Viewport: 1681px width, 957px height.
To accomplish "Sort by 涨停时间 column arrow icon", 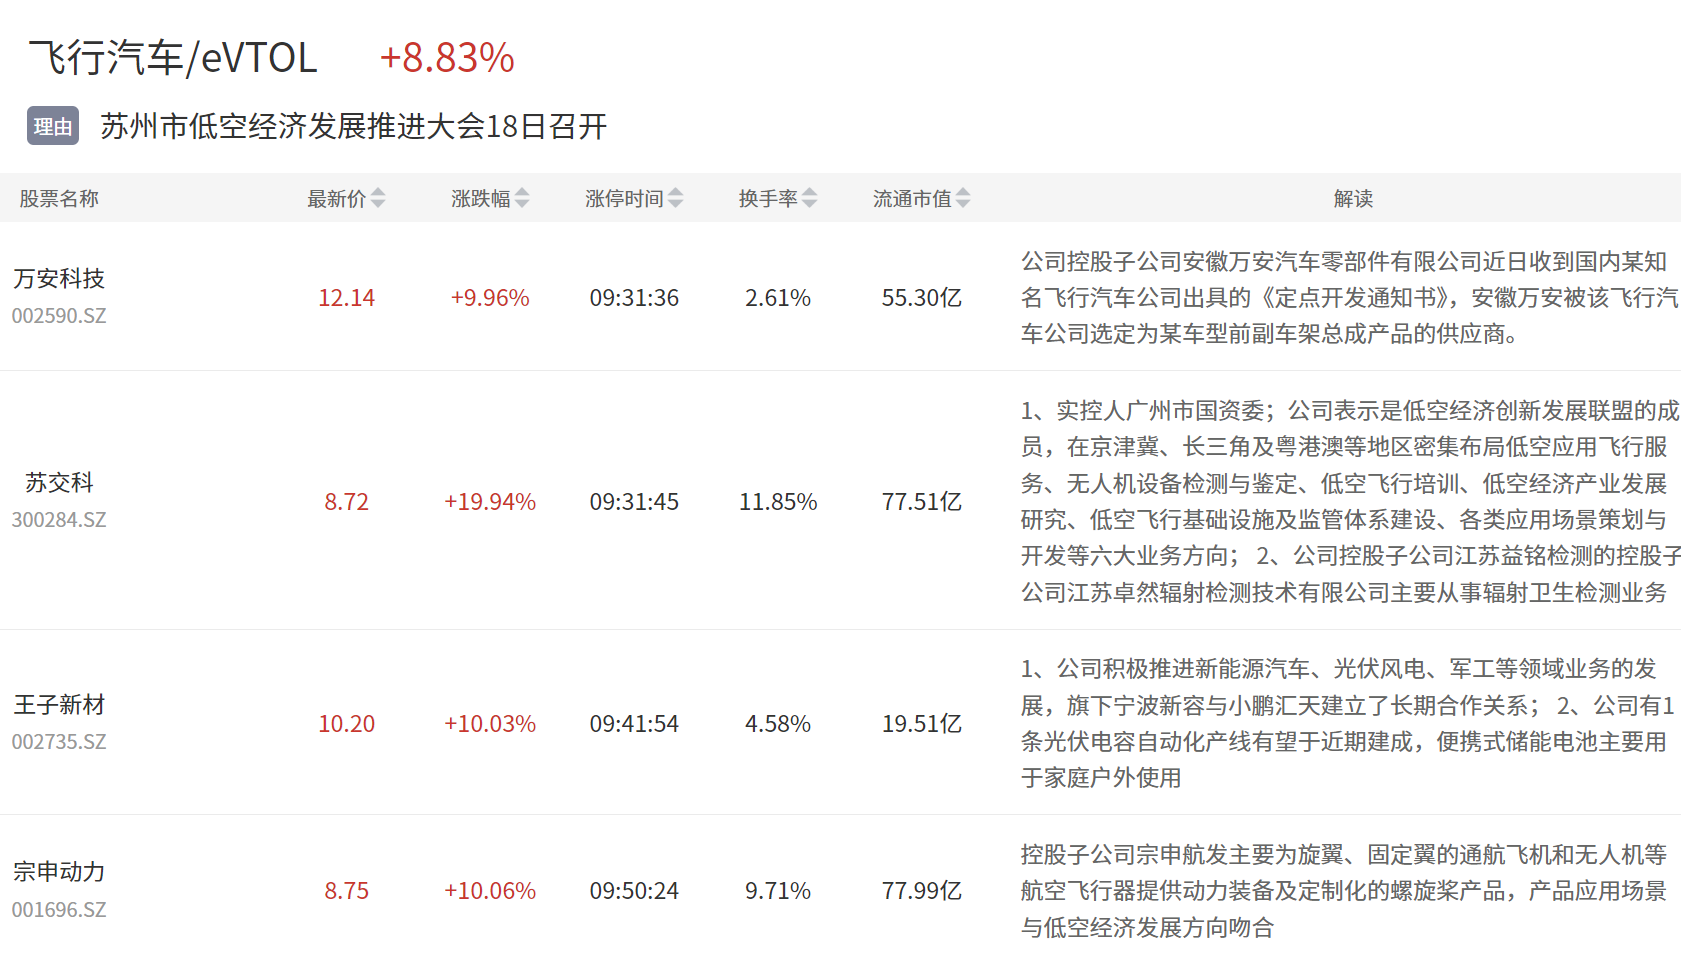I will [x=676, y=198].
